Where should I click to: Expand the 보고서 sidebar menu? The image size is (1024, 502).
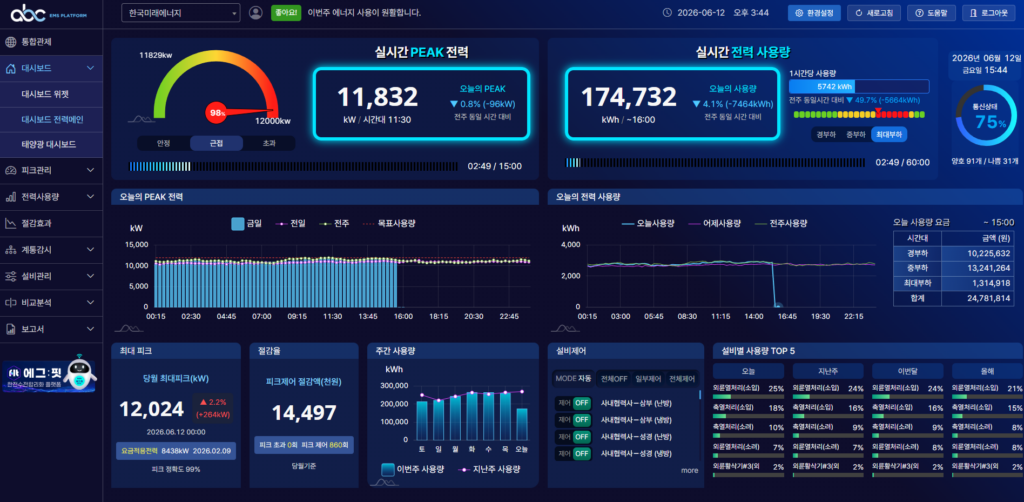[52, 329]
